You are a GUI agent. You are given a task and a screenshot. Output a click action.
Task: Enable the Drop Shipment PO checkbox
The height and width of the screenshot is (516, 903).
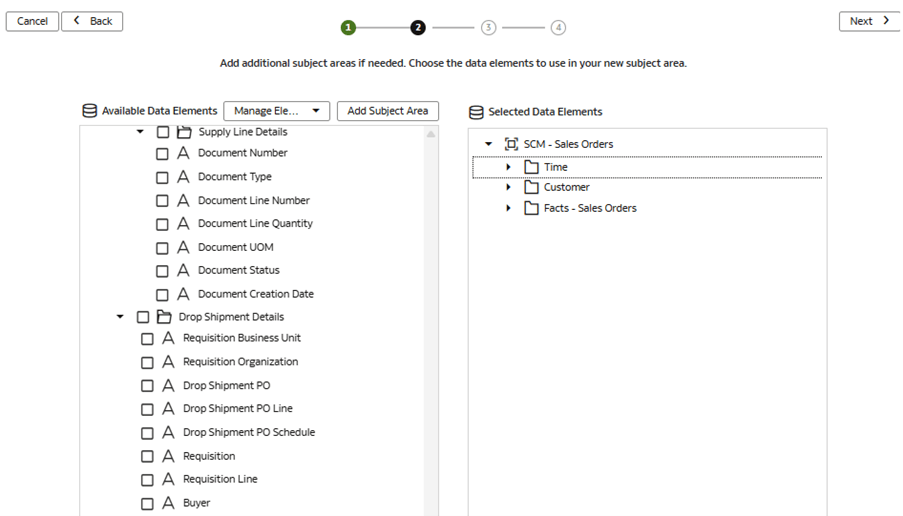tap(147, 386)
